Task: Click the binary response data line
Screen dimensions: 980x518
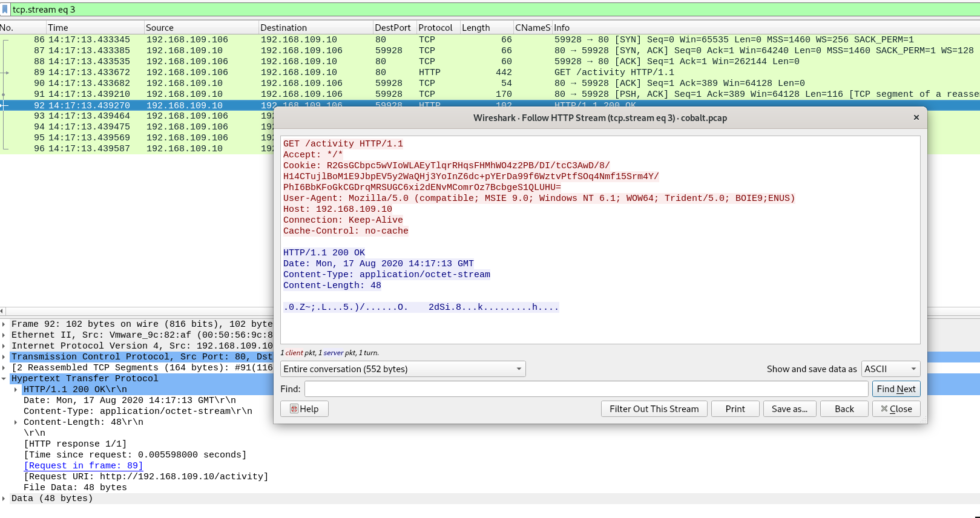Action: click(421, 307)
